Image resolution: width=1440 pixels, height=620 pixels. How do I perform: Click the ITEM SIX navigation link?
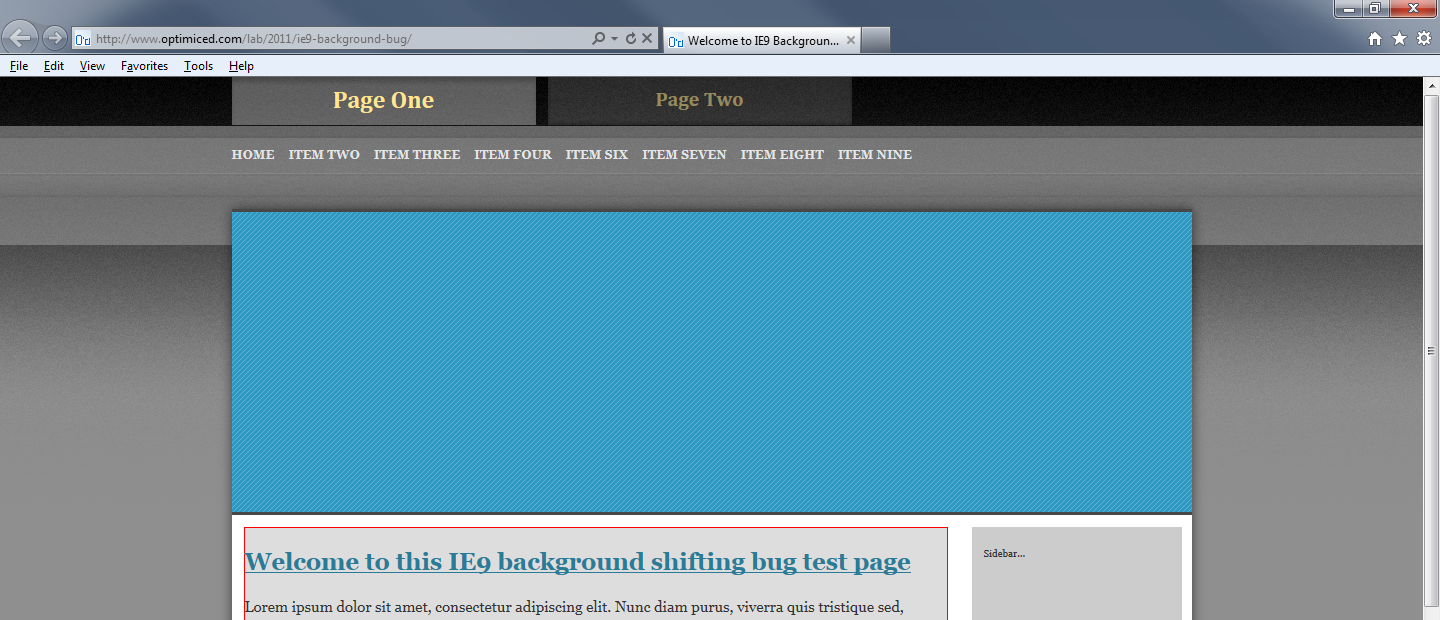[597, 155]
